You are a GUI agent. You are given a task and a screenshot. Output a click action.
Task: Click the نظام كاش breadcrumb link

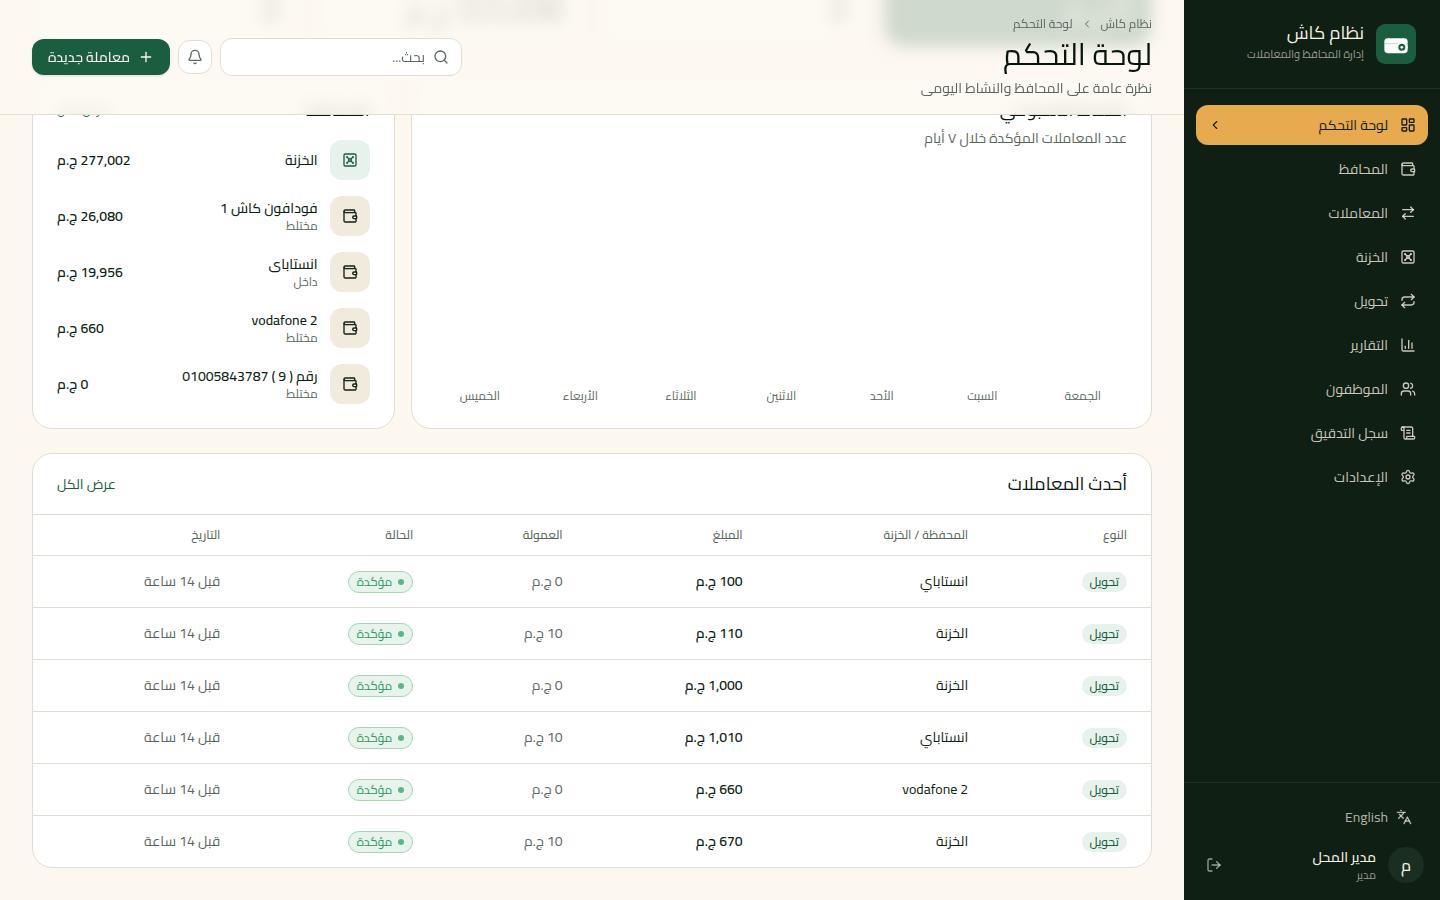point(1126,23)
